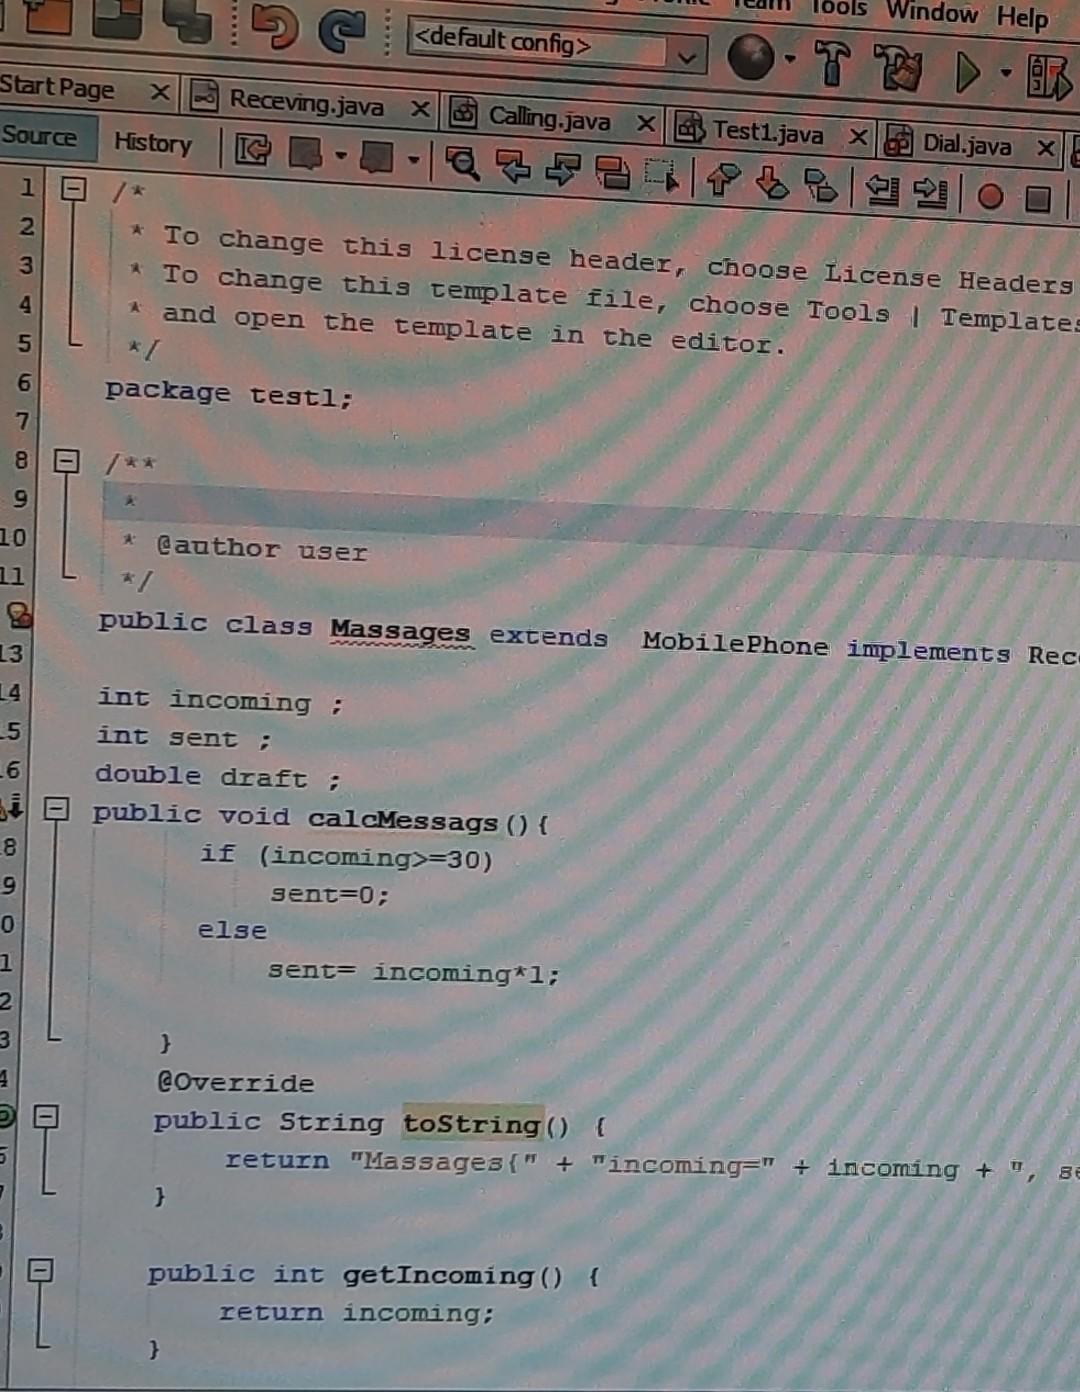The width and height of the screenshot is (1080, 1392).
Task: Collapse the Javadoc comment fold at line 8
Action: pyautogui.click(x=66, y=462)
